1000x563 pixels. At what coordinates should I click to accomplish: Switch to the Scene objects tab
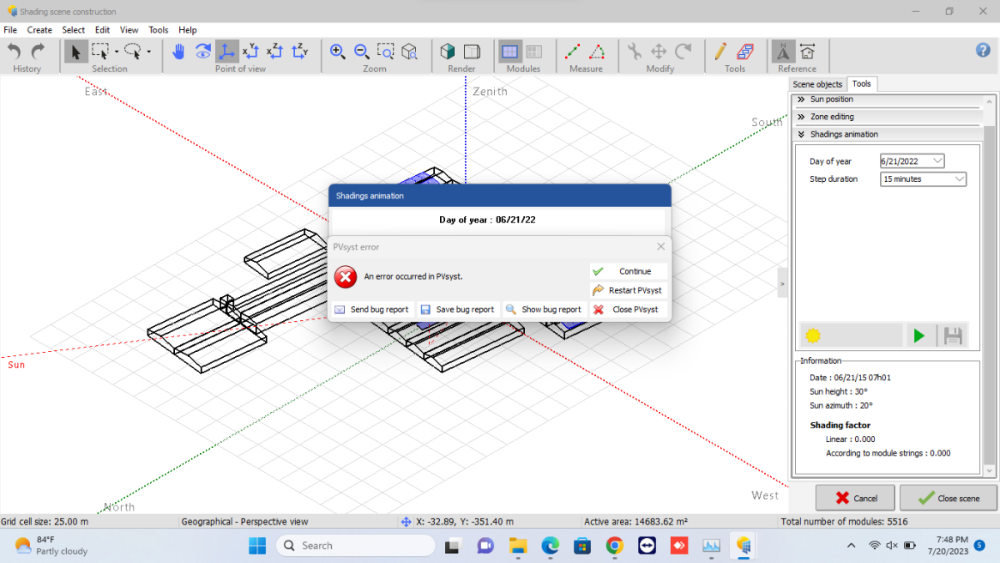click(817, 84)
